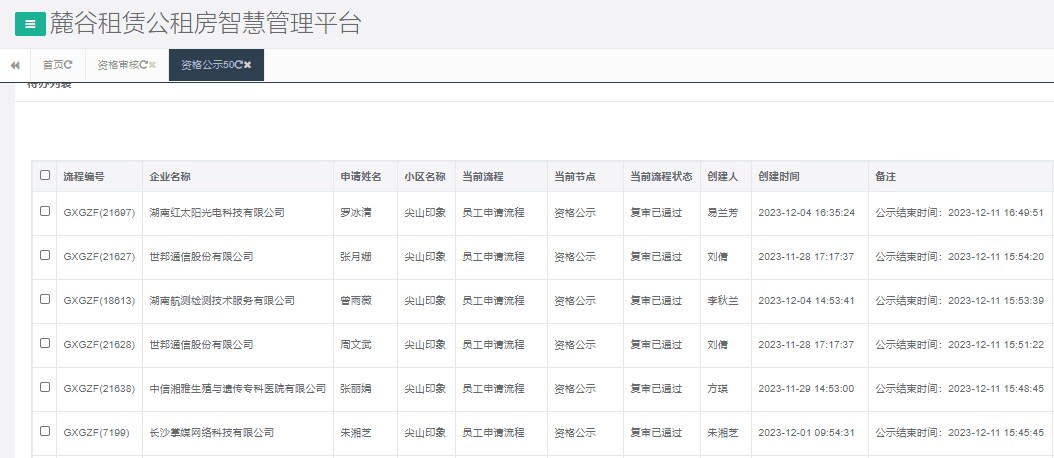Click the 流程编号 column header
This screenshot has width=1054, height=458.
click(x=84, y=177)
